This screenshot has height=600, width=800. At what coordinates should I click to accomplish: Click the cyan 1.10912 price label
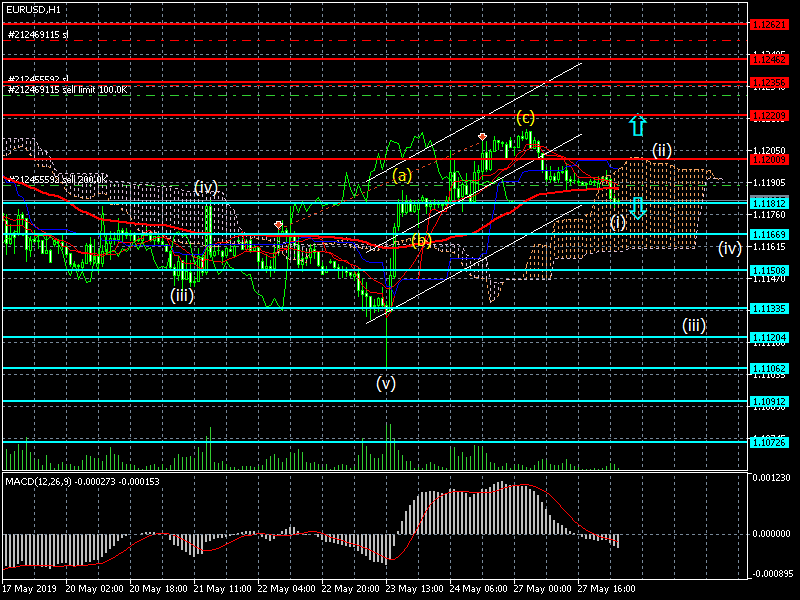[x=768, y=402]
